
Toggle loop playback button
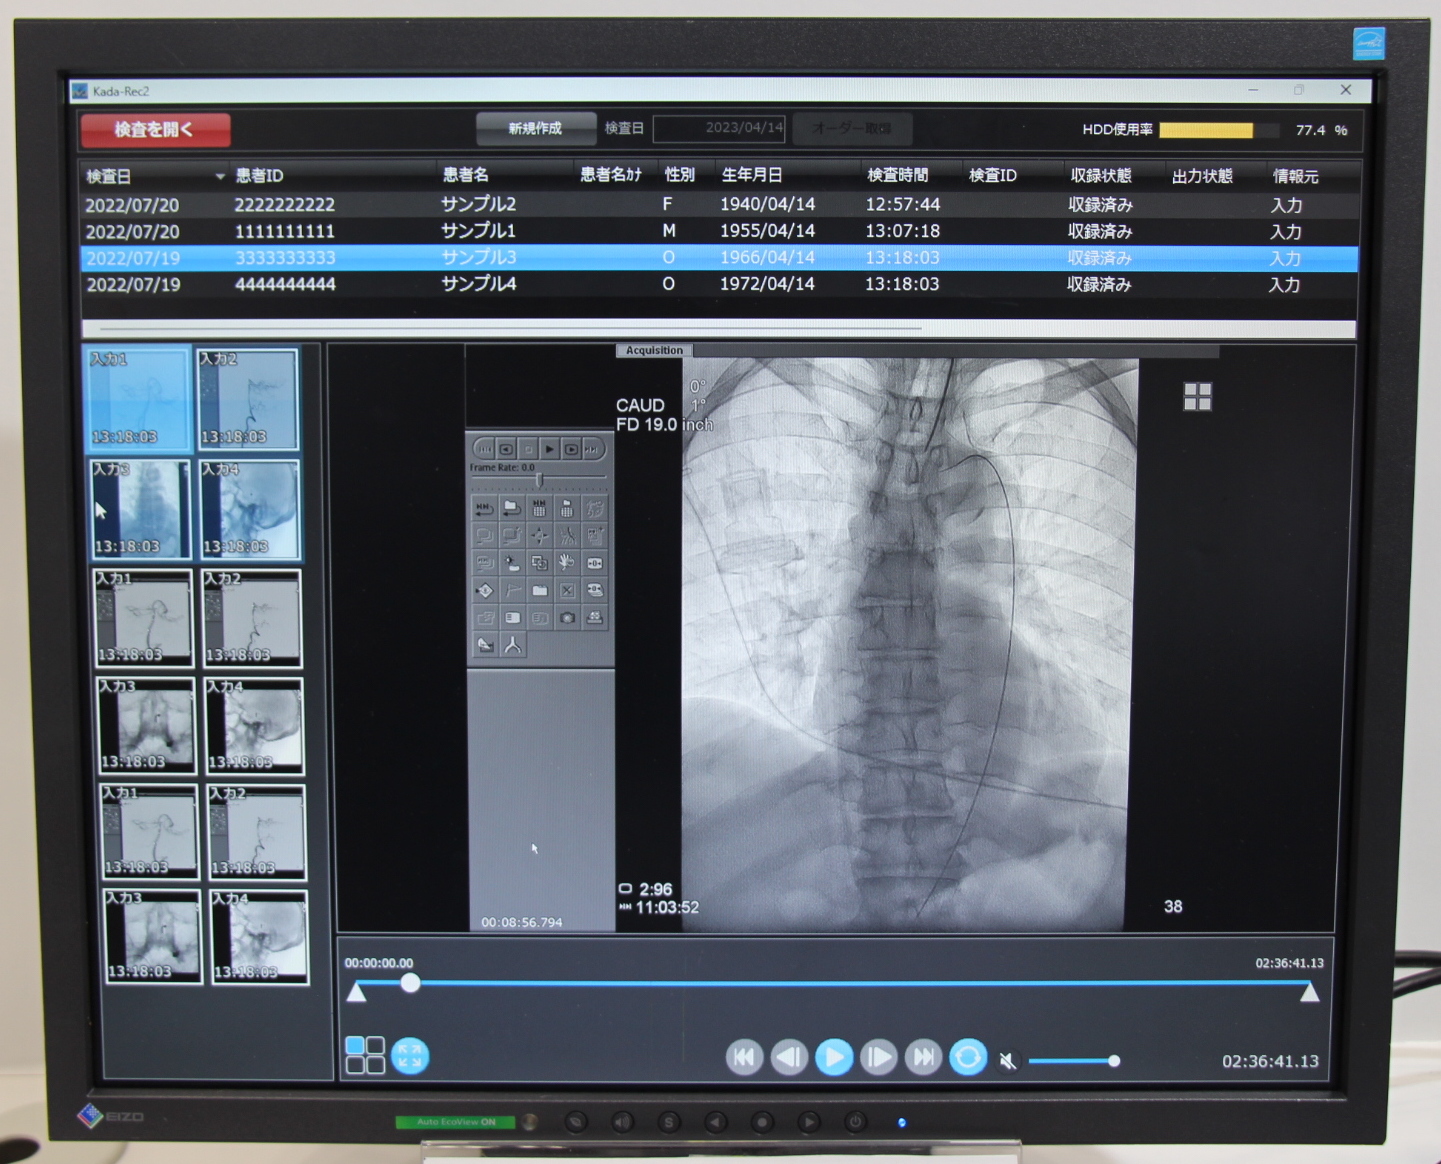[967, 1057]
